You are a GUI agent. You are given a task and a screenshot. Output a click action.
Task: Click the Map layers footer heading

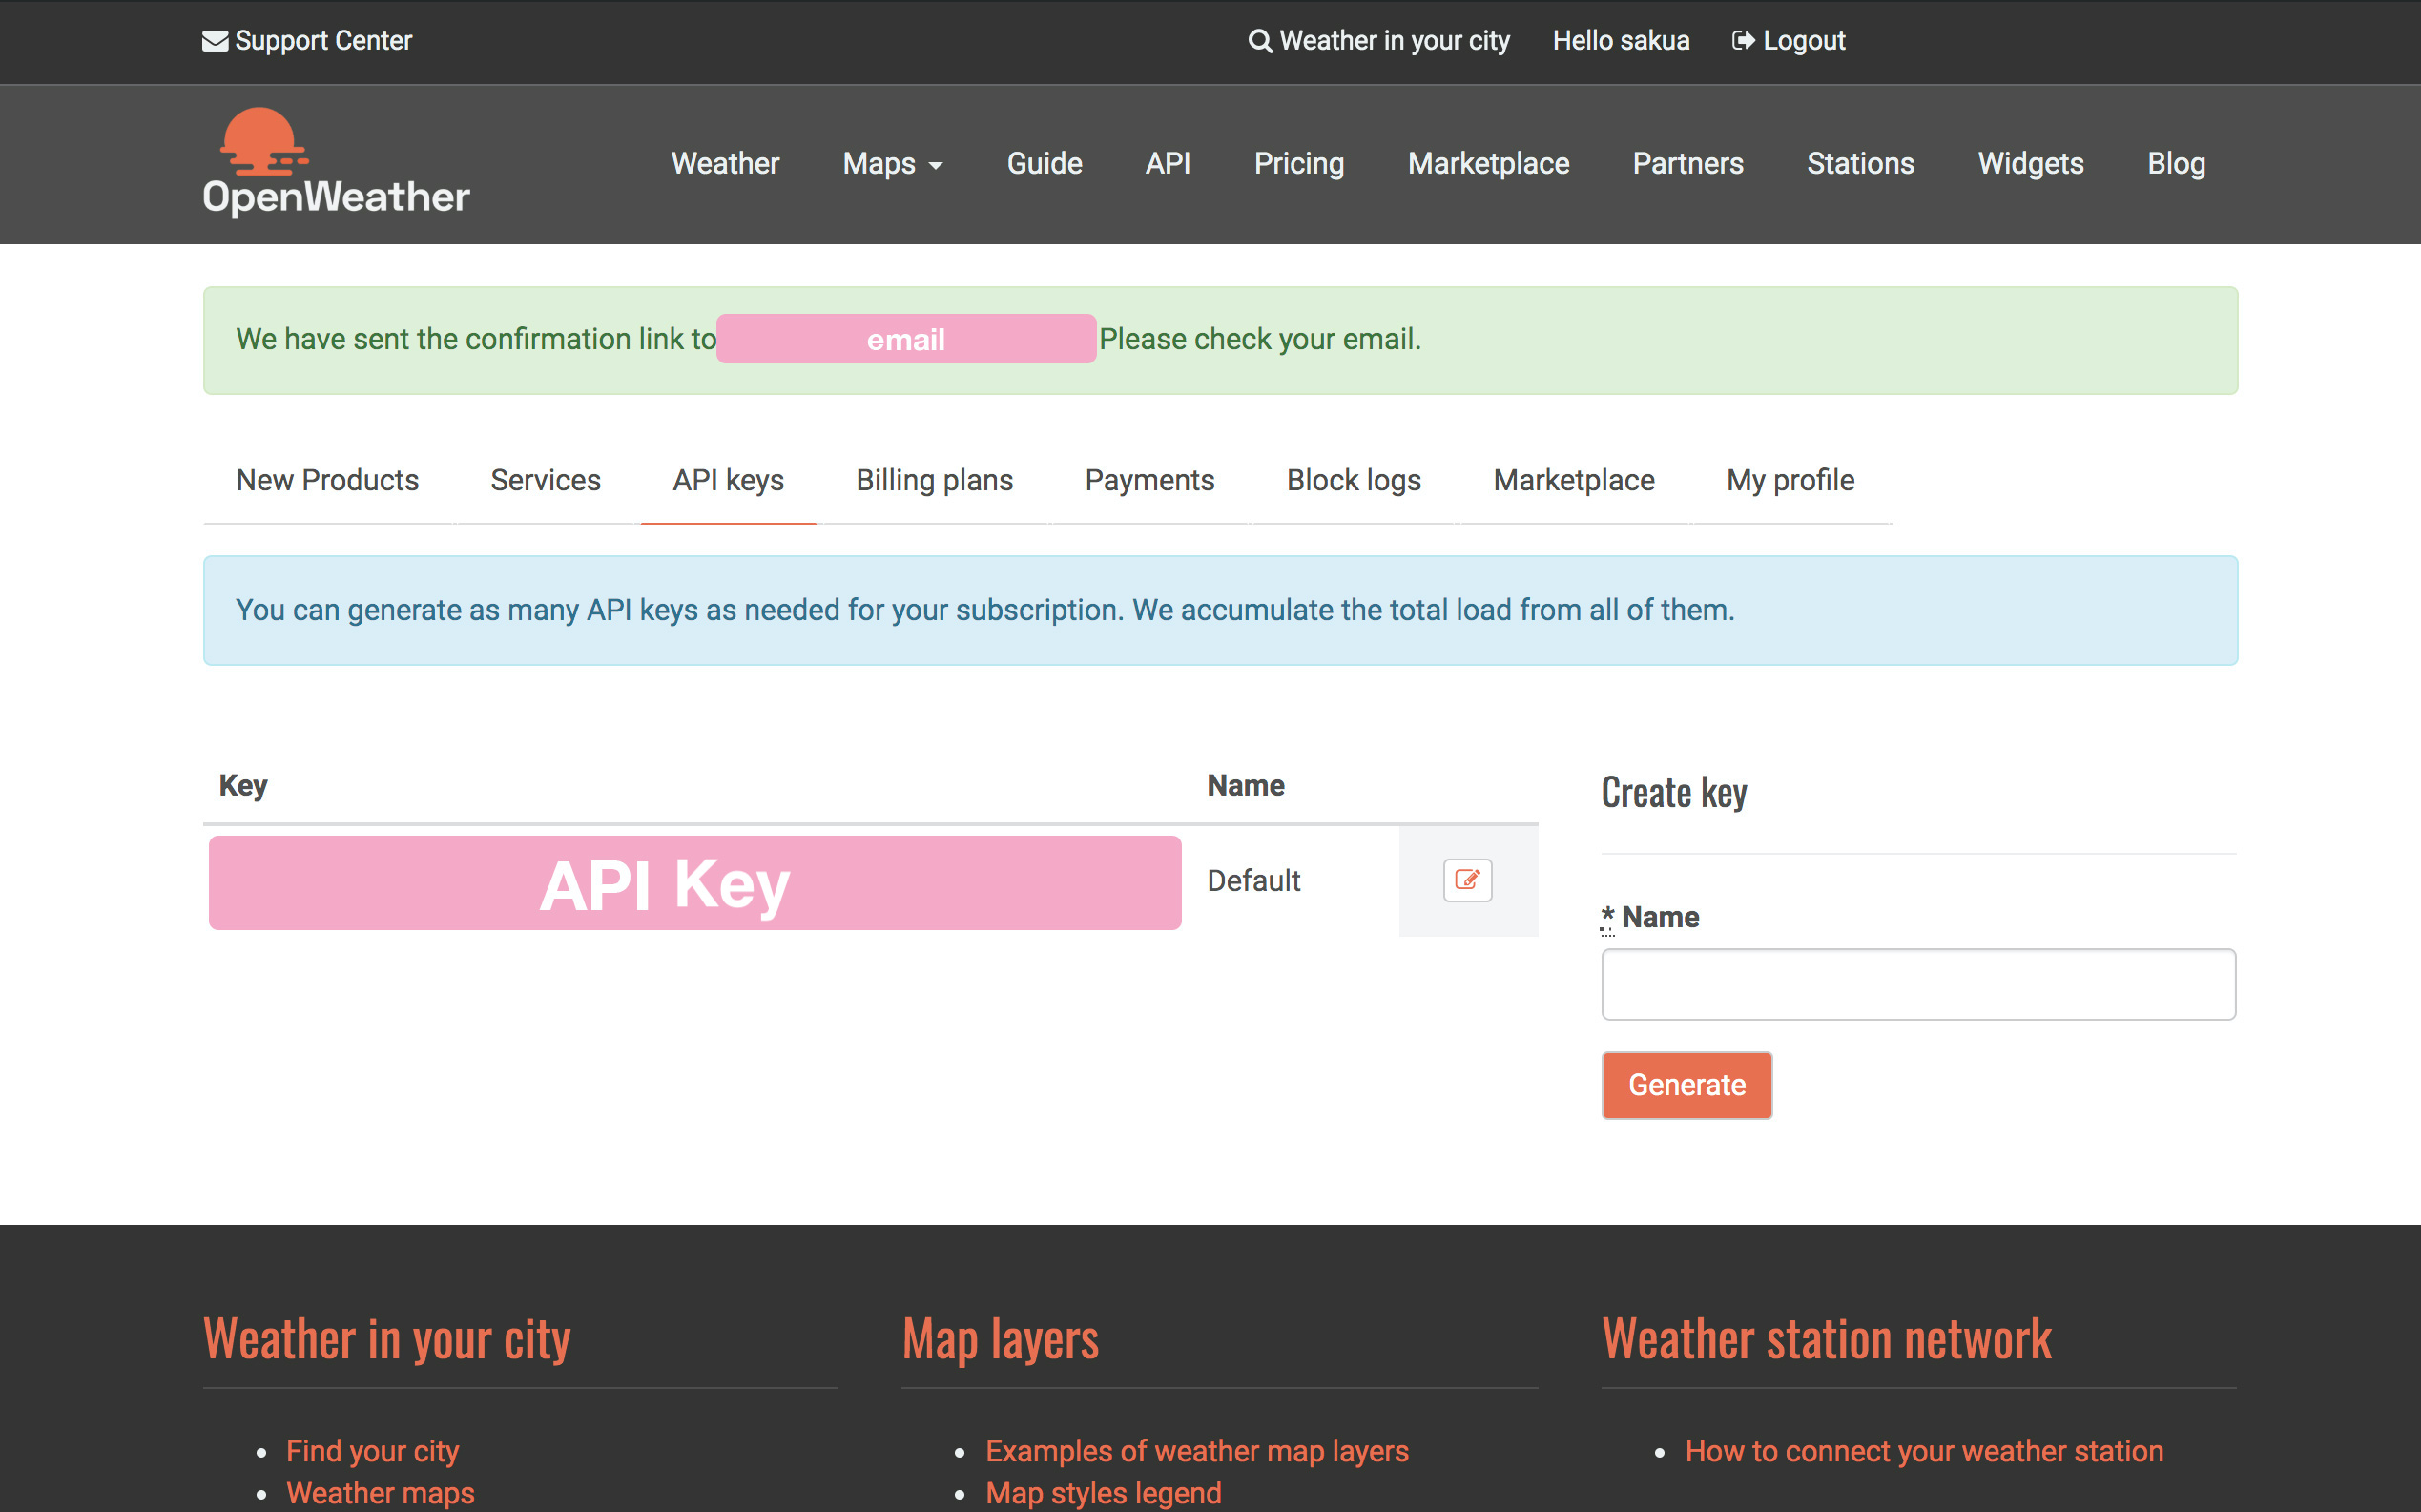tap(1000, 1339)
